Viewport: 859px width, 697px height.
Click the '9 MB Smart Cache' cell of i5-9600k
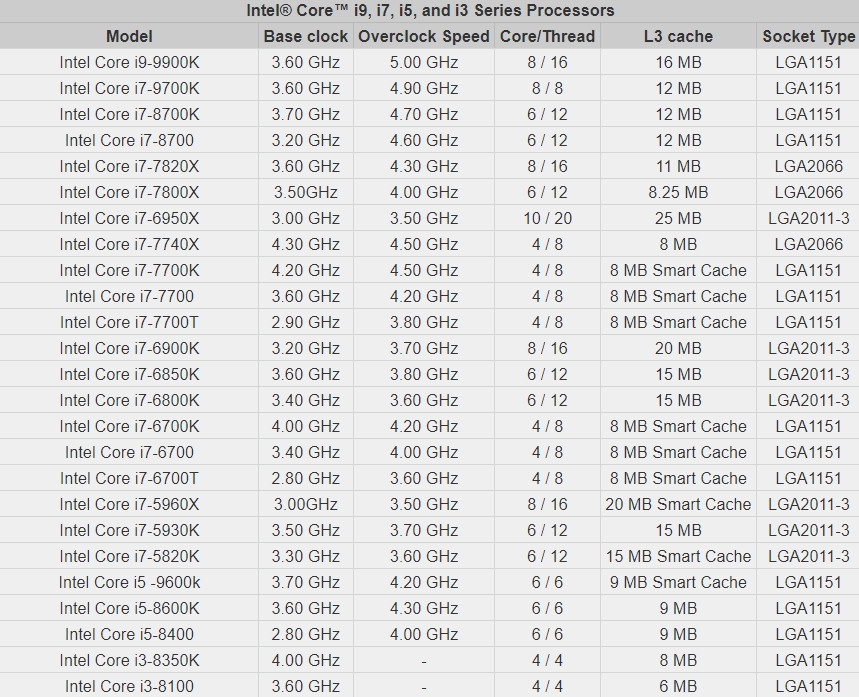tap(678, 582)
